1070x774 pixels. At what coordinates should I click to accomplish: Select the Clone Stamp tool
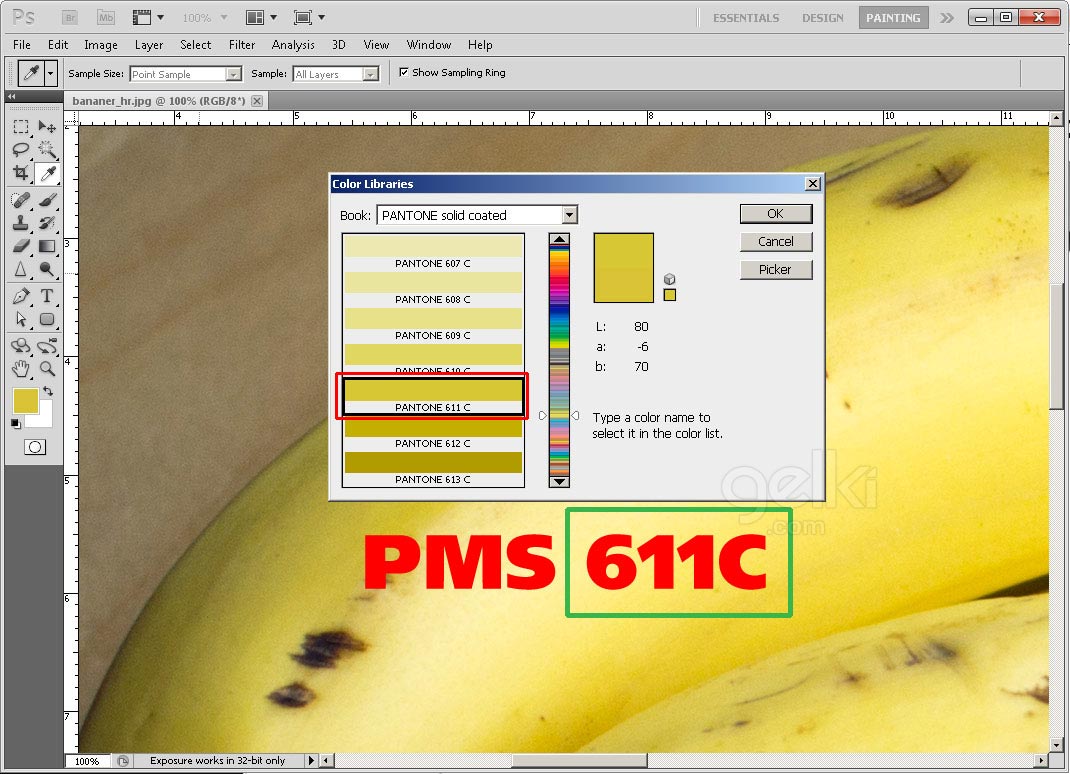click(20, 223)
